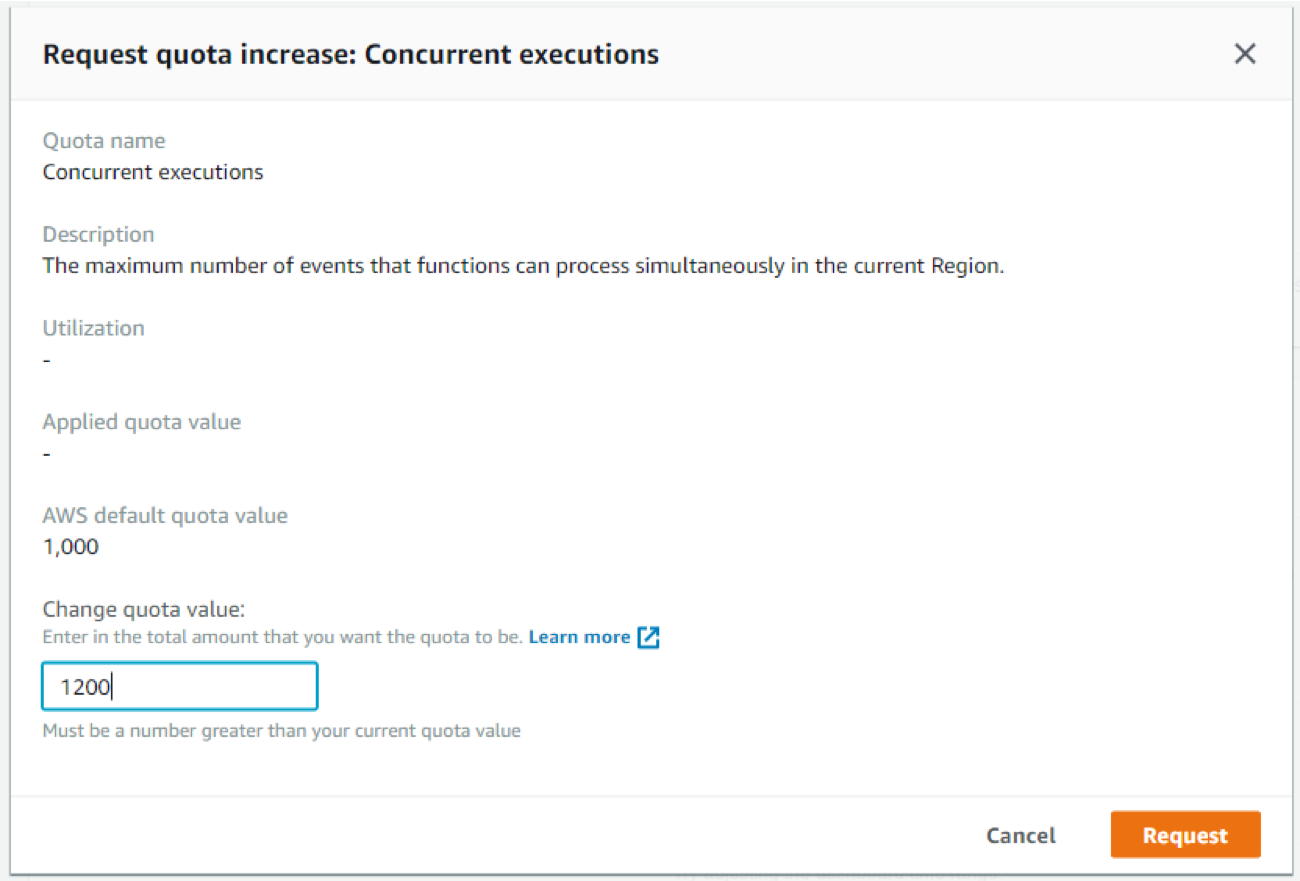Open the Learn more link
Viewport: 1300px width, 881px height.
(579, 637)
